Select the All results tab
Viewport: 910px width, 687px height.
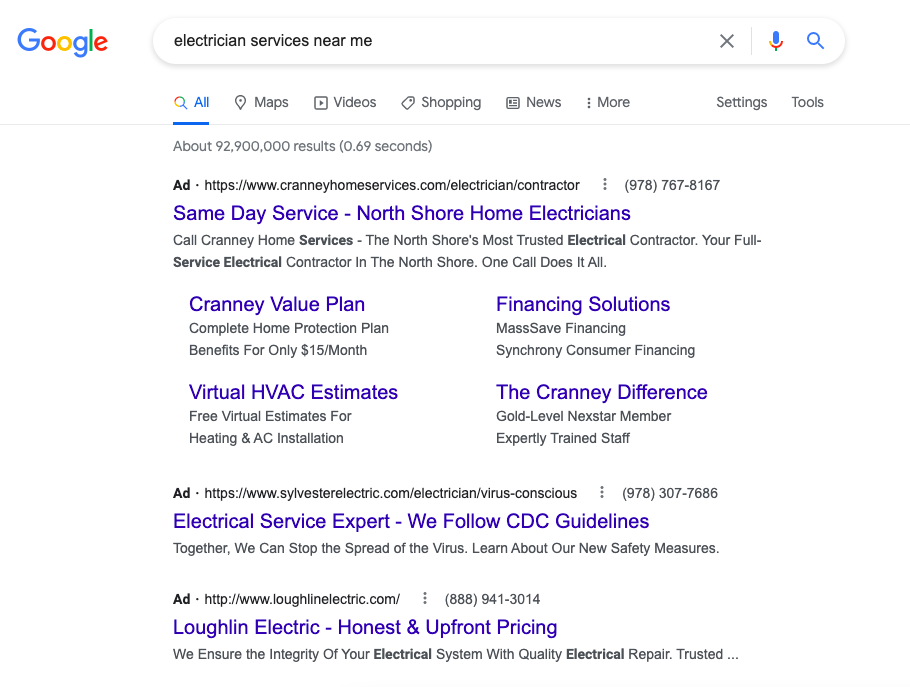(191, 103)
